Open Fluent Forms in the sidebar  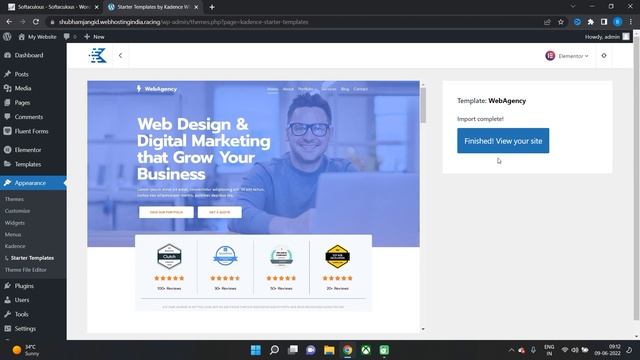pos(31,131)
